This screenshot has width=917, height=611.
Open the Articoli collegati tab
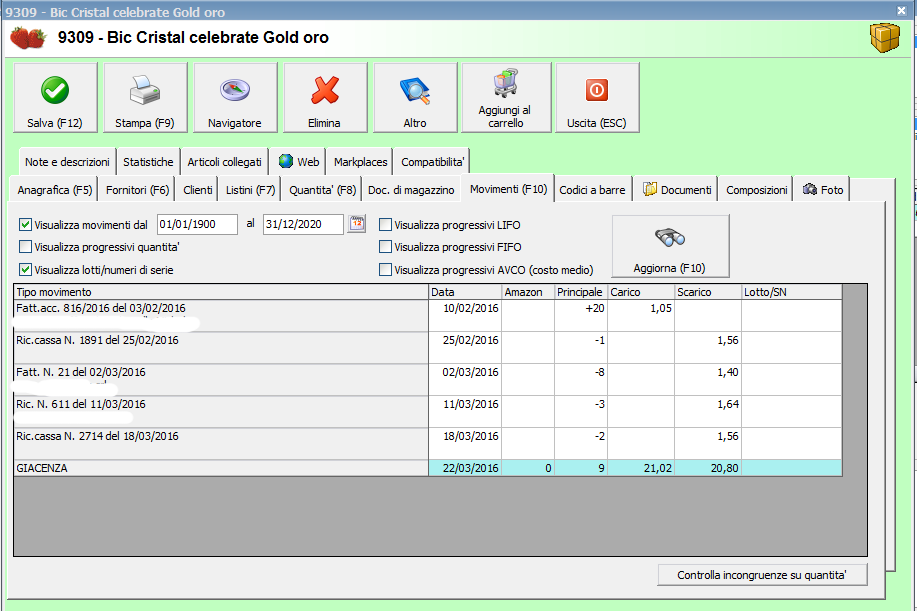(x=225, y=162)
